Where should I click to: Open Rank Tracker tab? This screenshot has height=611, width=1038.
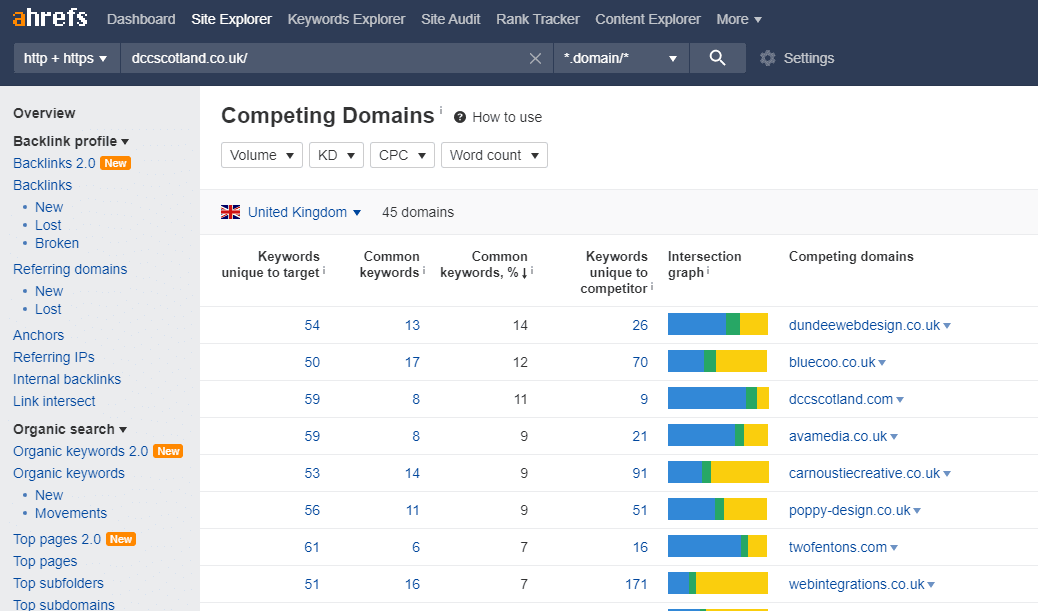click(x=538, y=19)
